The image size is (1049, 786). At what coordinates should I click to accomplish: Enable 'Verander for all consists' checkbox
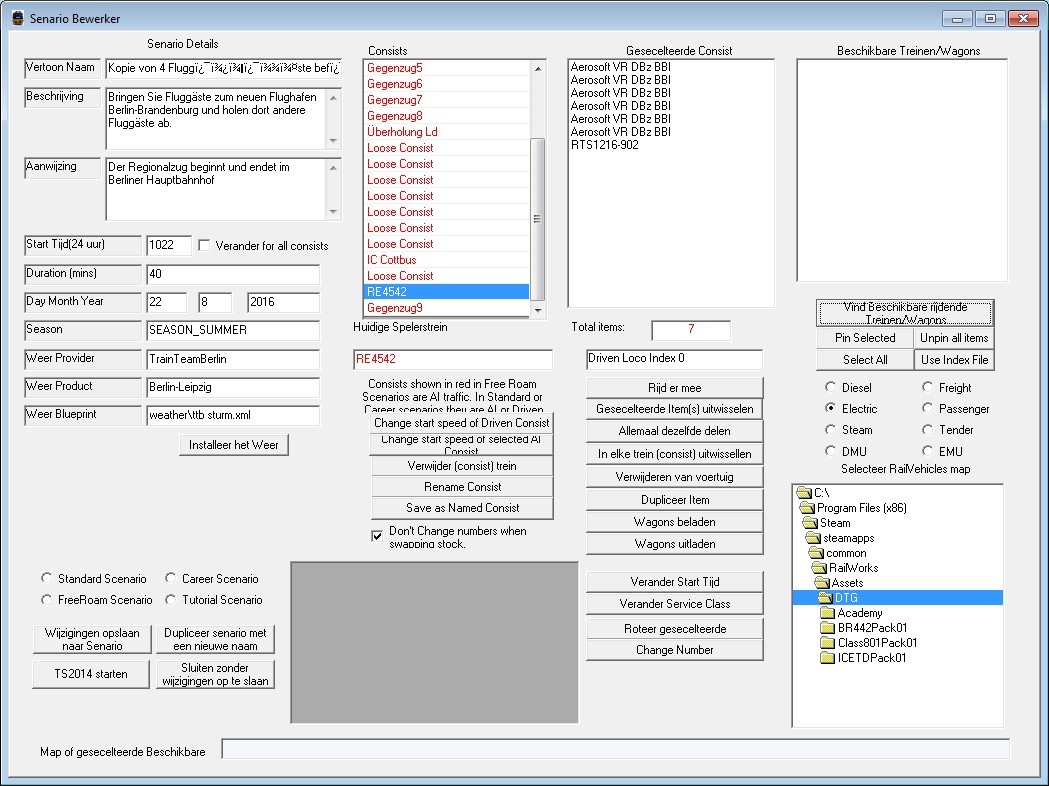pos(205,246)
